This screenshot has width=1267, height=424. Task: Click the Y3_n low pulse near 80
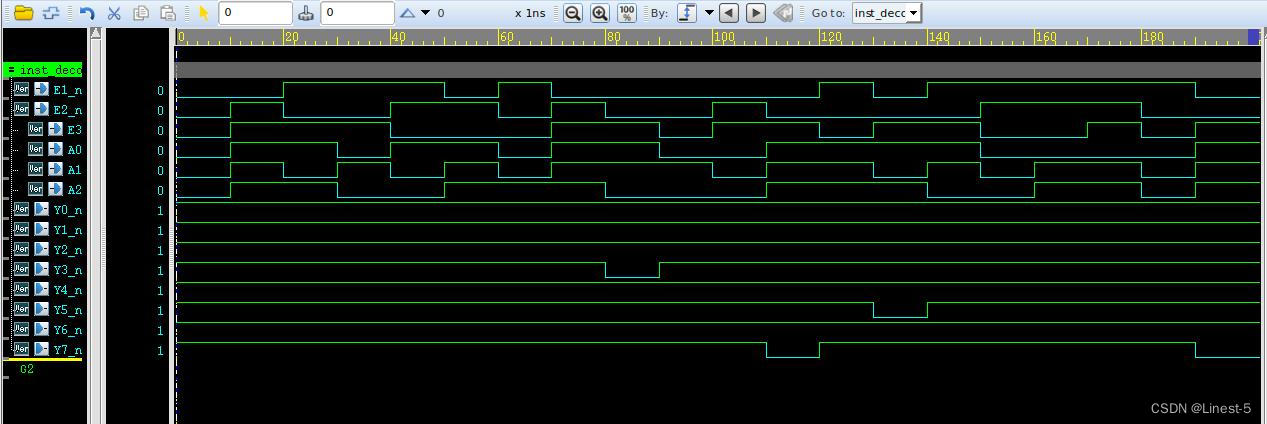(632, 270)
